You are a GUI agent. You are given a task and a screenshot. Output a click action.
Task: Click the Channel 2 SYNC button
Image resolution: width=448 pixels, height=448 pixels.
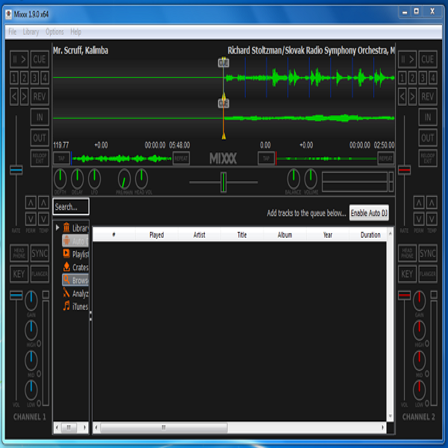[428, 254]
